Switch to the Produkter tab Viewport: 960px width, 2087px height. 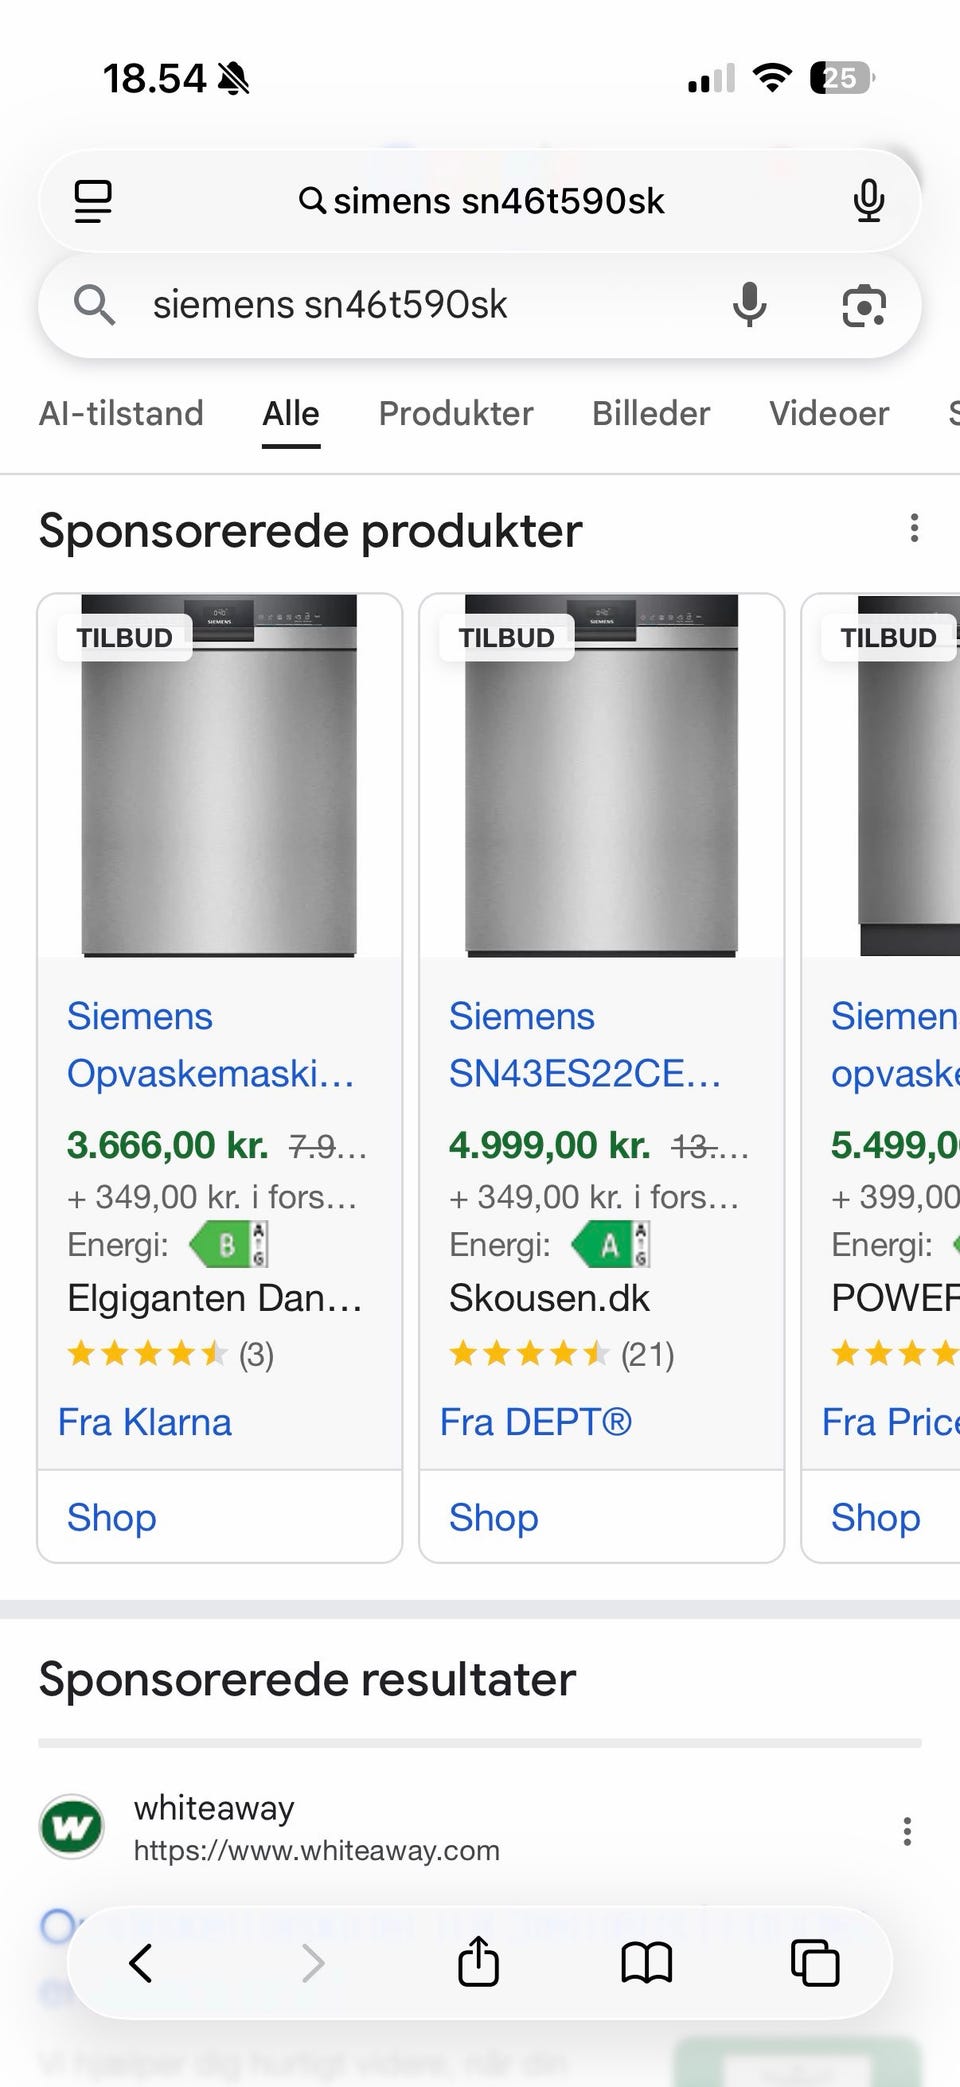(x=455, y=413)
